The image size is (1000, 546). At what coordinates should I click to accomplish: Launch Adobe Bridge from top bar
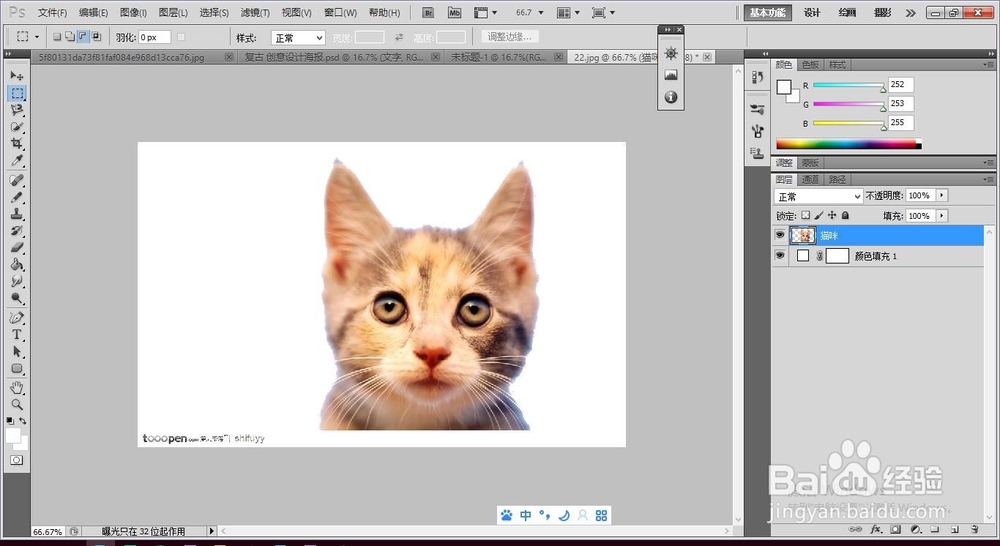point(429,13)
